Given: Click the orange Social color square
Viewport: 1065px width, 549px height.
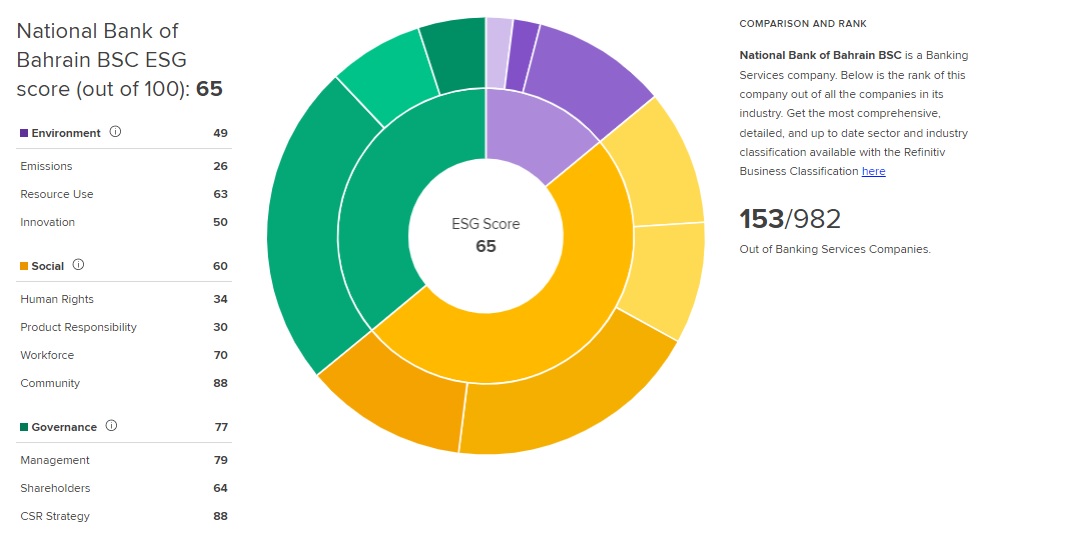Looking at the screenshot, I should [24, 266].
